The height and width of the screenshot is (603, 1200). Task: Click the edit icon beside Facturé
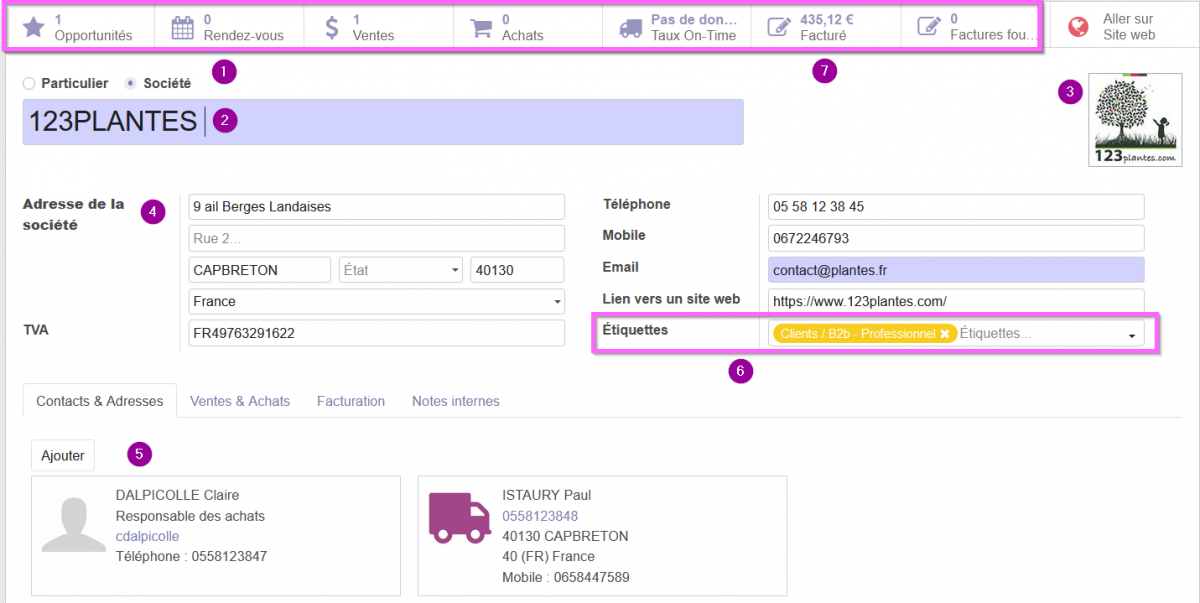(x=779, y=28)
